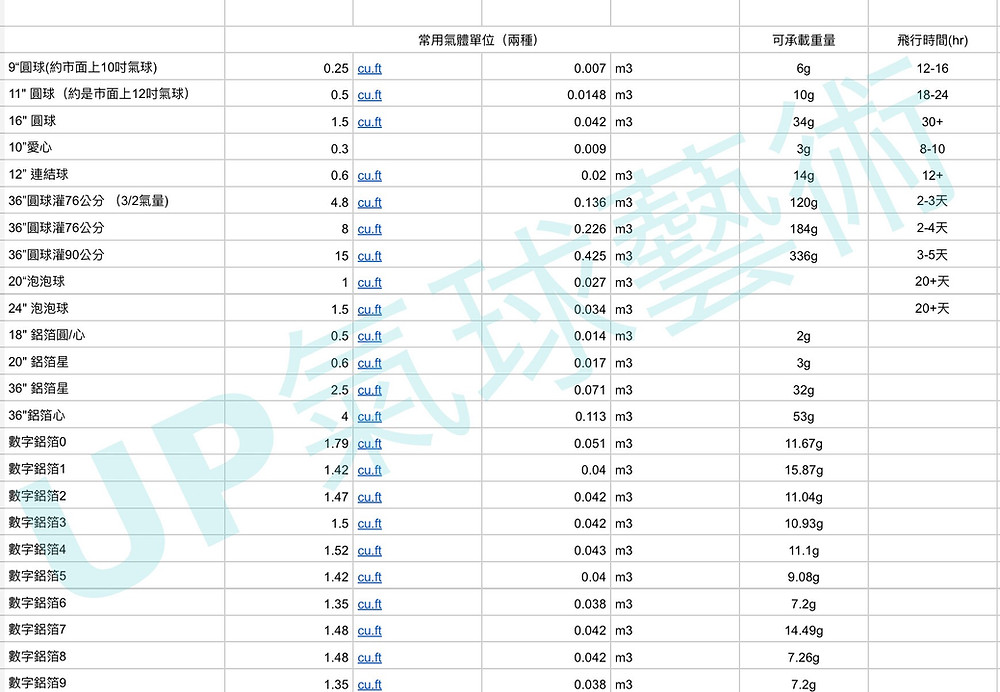Select the 0.136 cubic meter value cell
1000x692 pixels.
(x=546, y=201)
